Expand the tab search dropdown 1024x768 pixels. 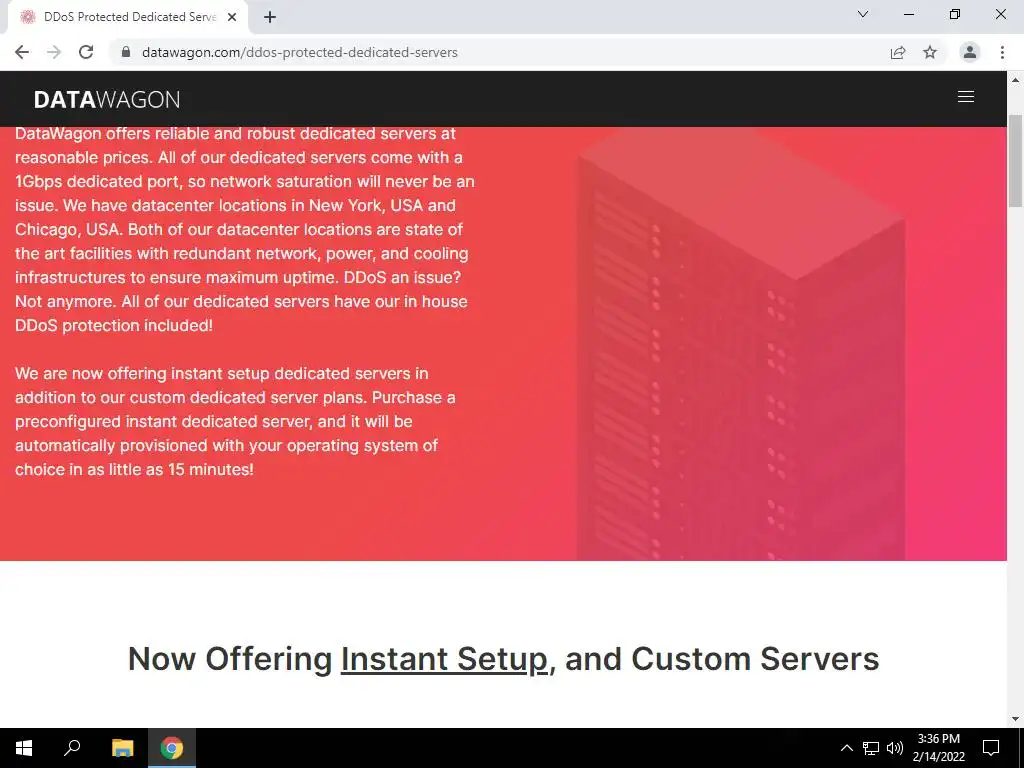click(x=863, y=14)
